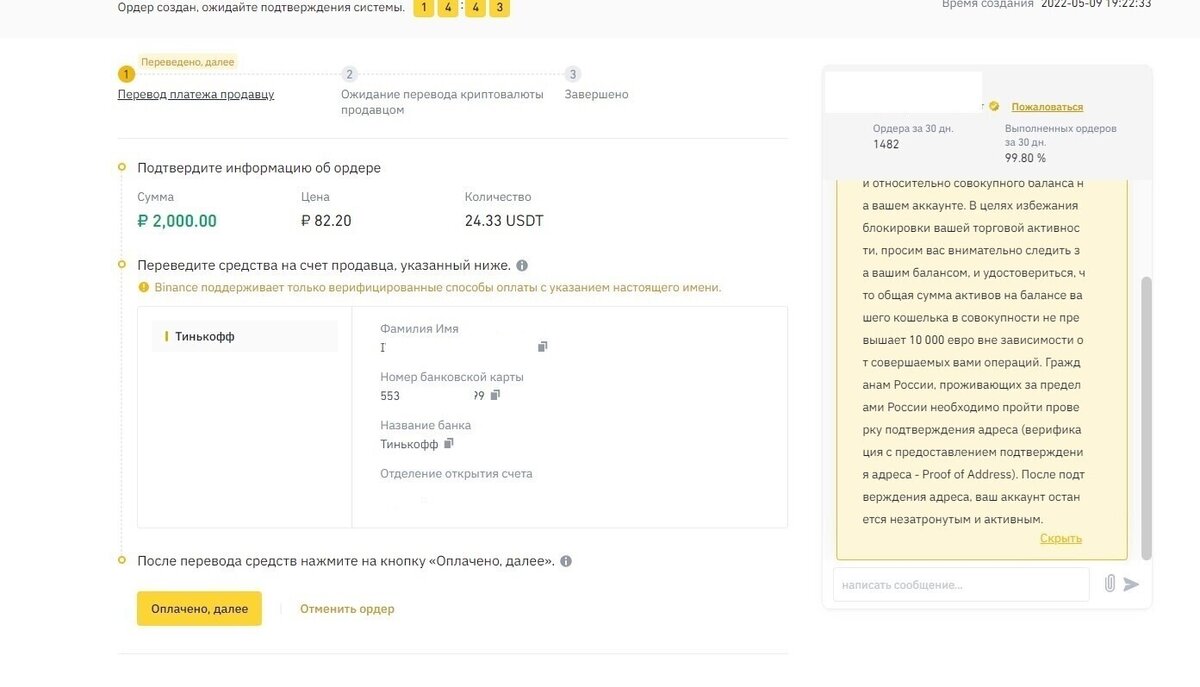Click step 2 Ожидание перевода криптовалюты
This screenshot has height=687, width=1200.
click(442, 94)
